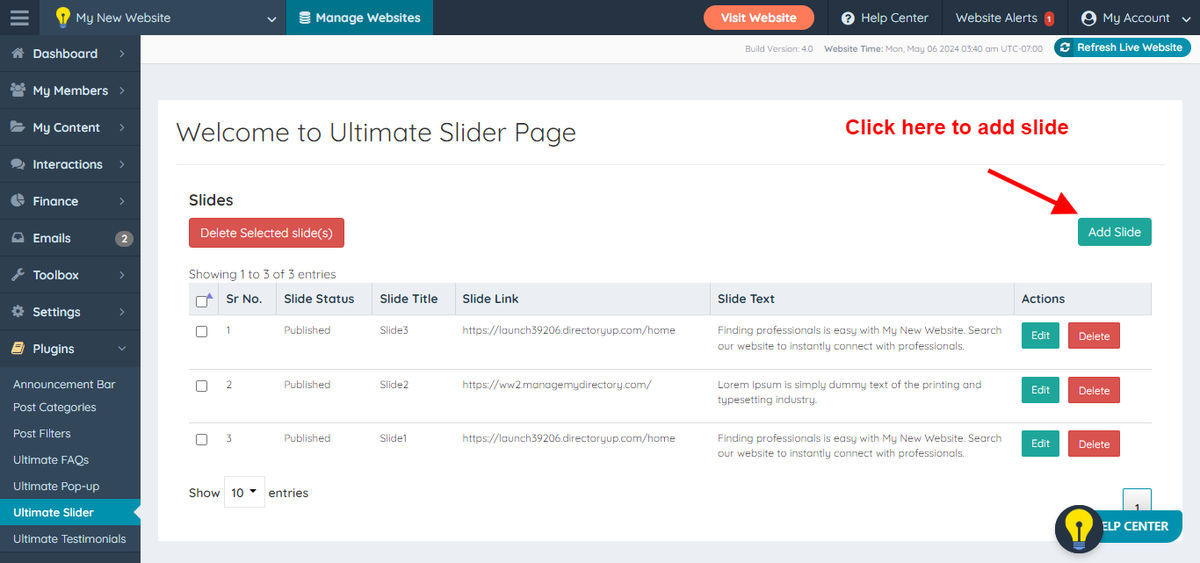Click the Manage Websites database icon
The height and width of the screenshot is (563, 1200).
304,18
